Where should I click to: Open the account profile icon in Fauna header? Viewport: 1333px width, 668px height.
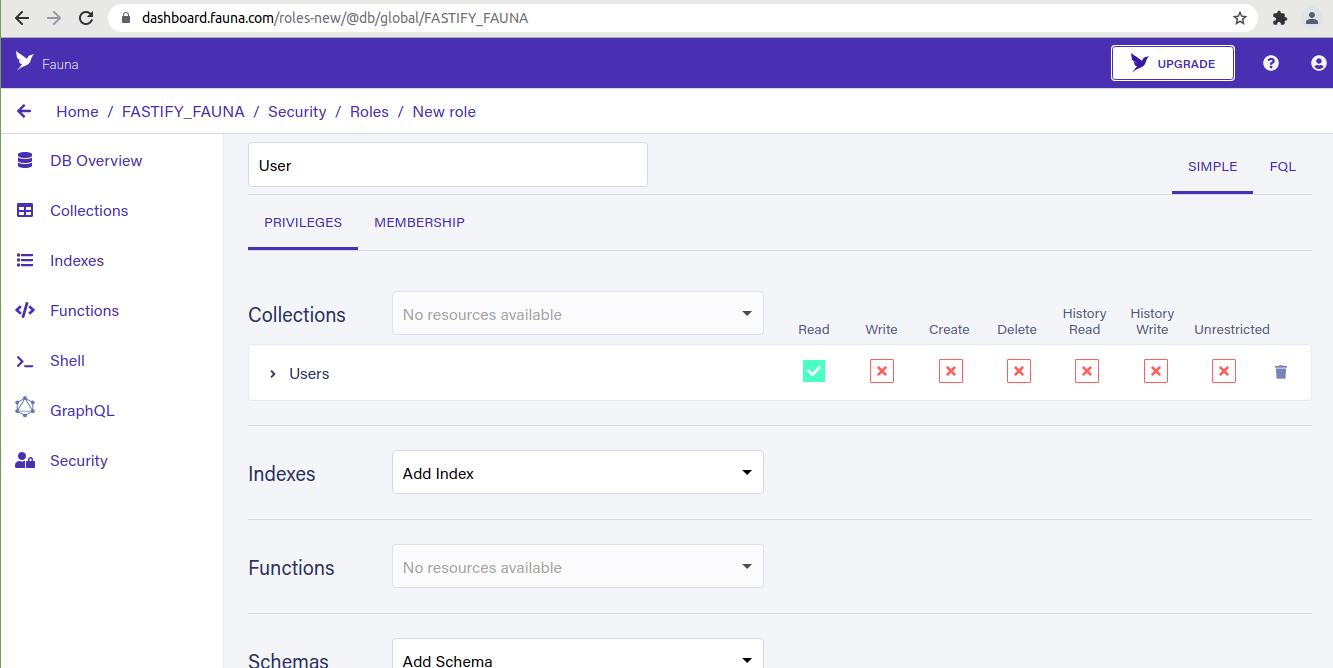[1319, 63]
